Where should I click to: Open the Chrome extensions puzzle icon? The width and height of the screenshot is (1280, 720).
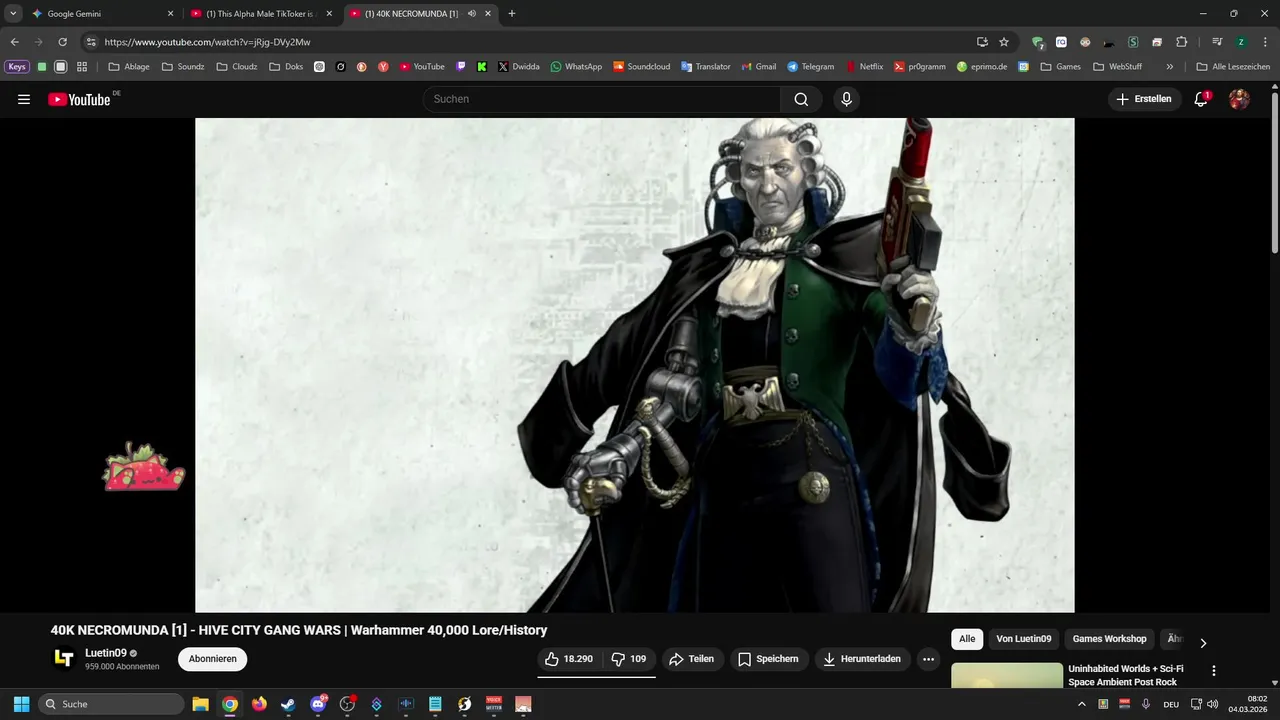coord(1181,42)
